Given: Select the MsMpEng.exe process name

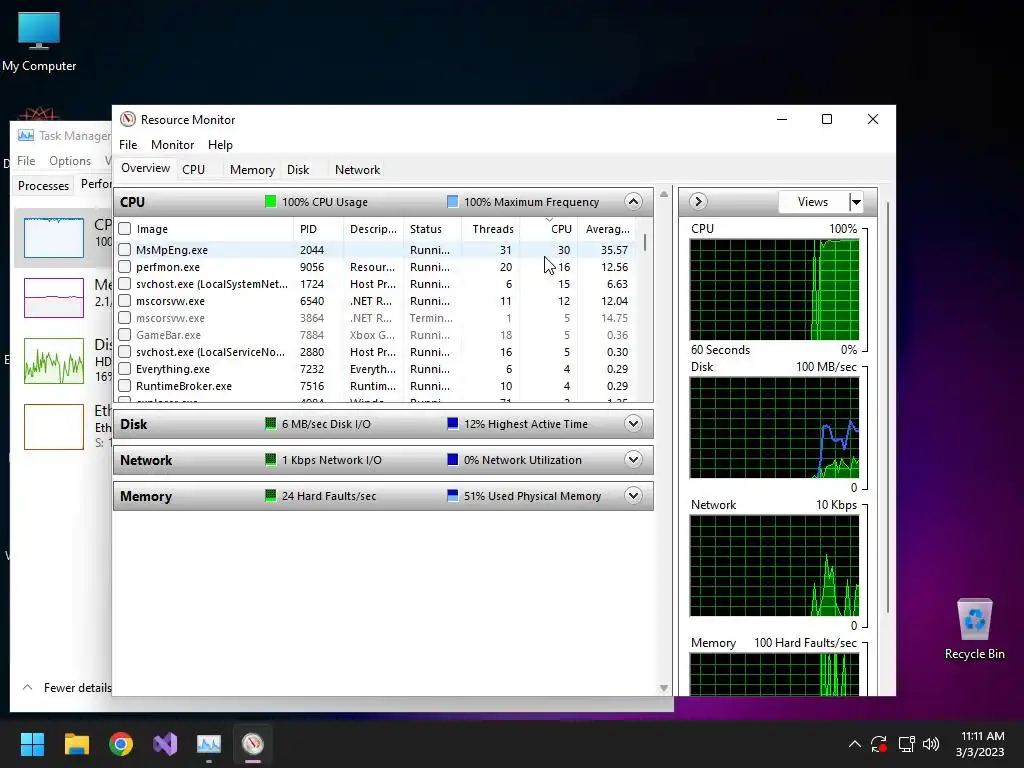Looking at the screenshot, I should pyautogui.click(x=172, y=250).
